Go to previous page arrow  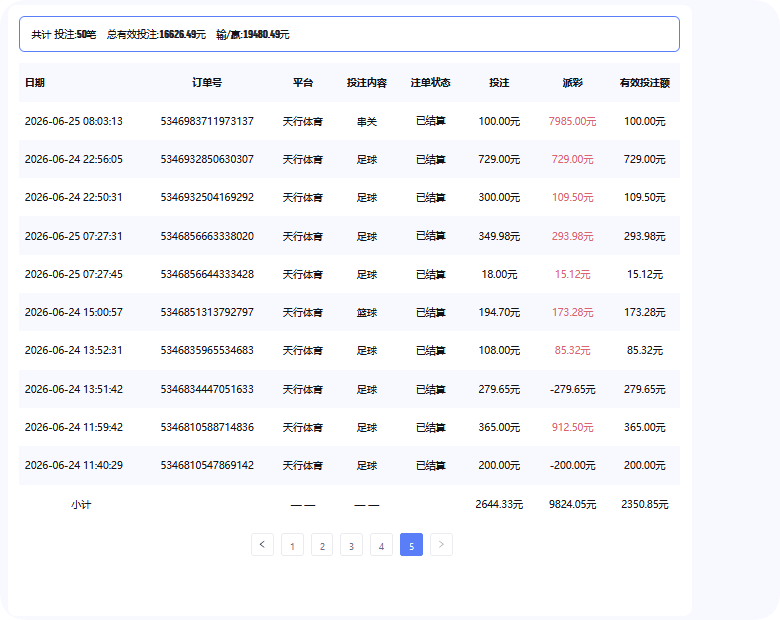click(x=262, y=544)
